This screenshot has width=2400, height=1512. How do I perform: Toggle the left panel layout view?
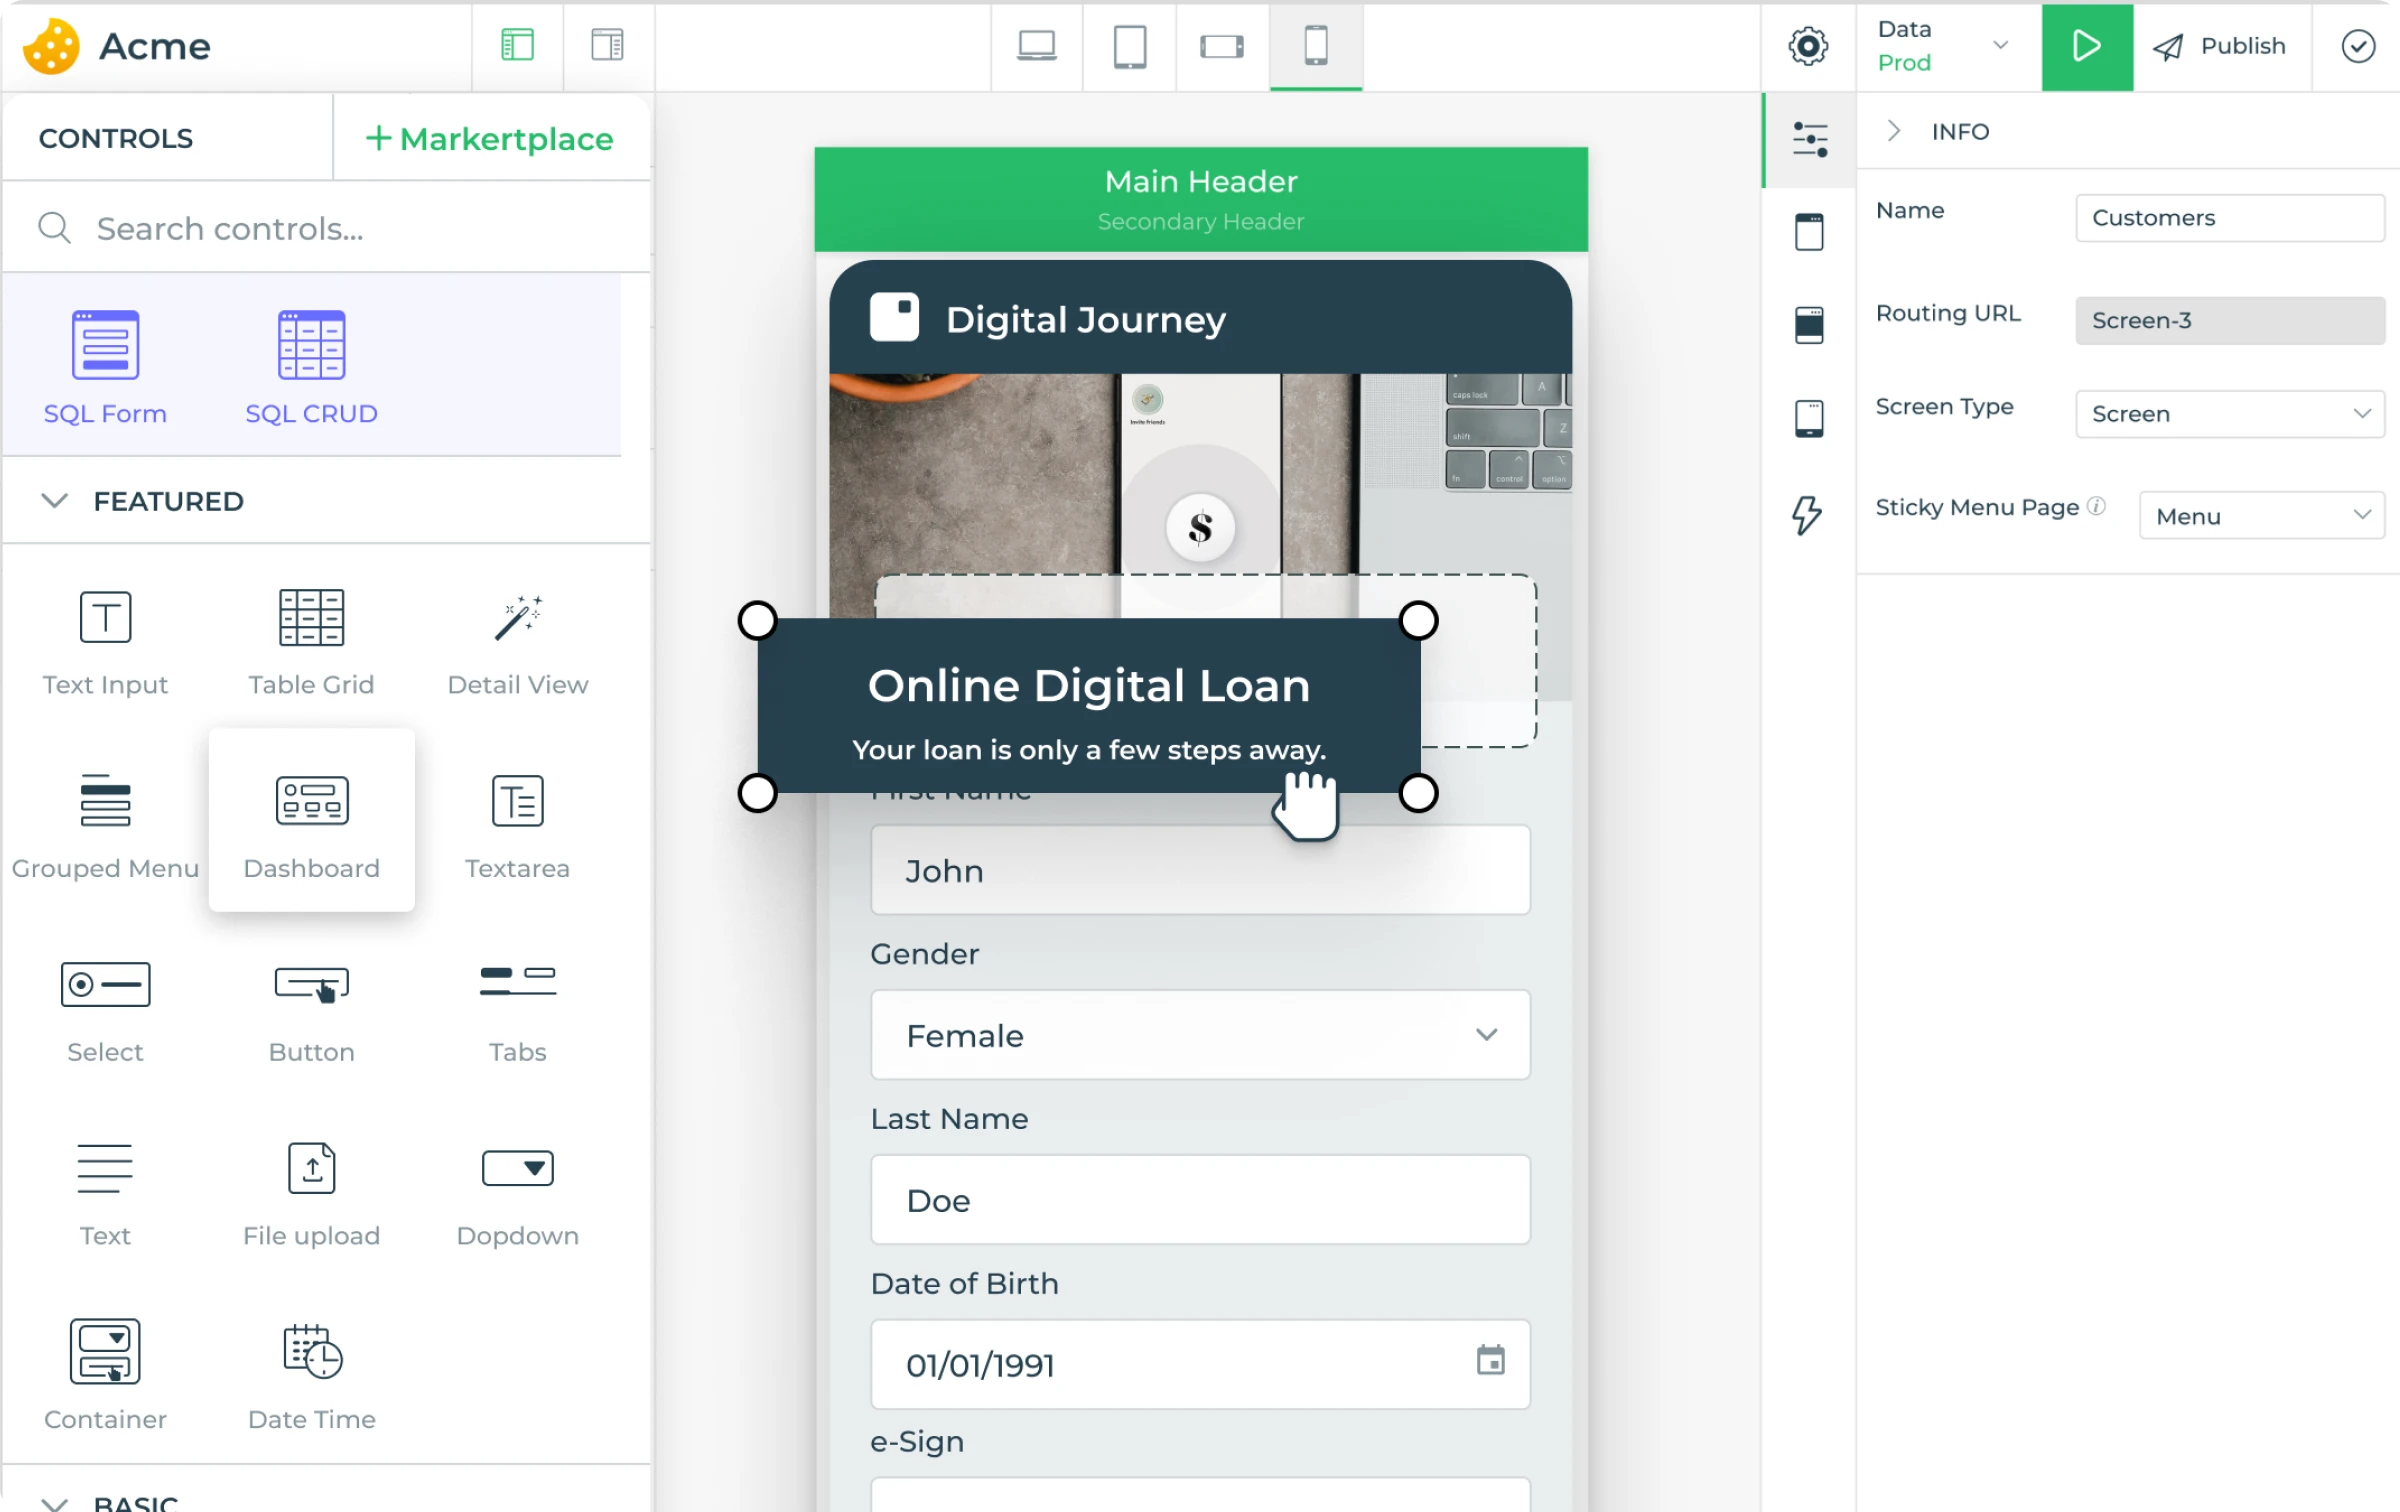click(517, 46)
